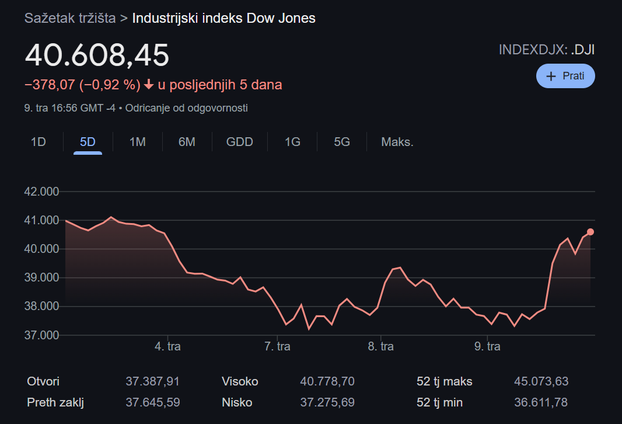Click the 9. tra date axis label
Viewport: 622px width, 424px height.
(487, 346)
